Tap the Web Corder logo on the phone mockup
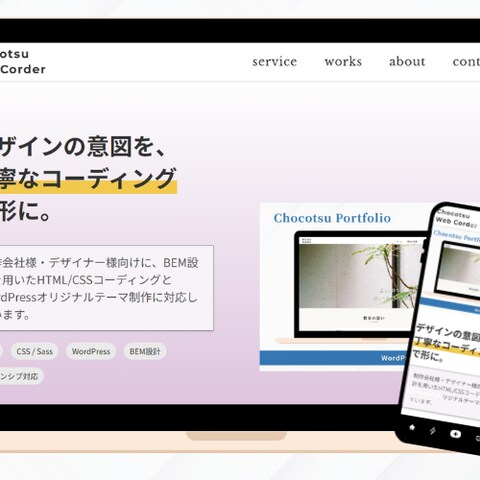Image resolution: width=480 pixels, height=480 pixels. click(457, 218)
